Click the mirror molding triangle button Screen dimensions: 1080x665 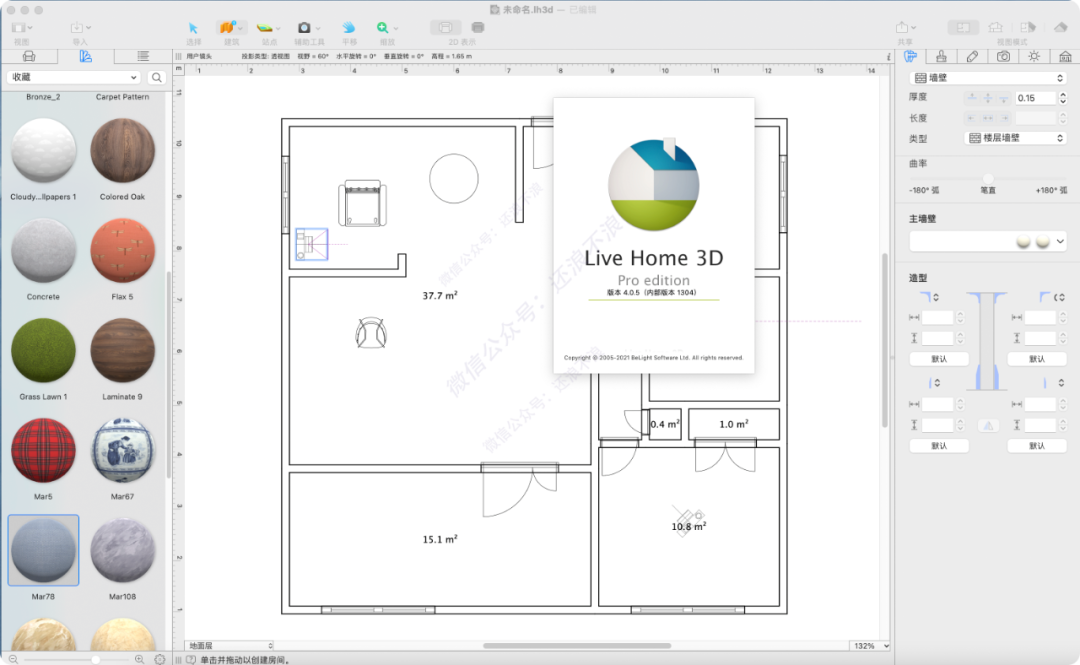[x=988, y=426]
